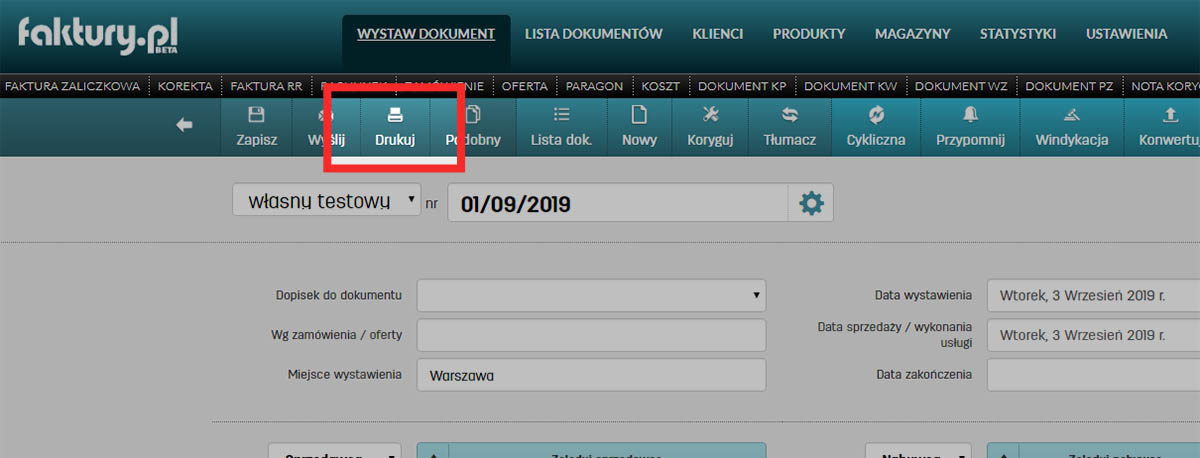Screen dimensions: 1200x458
Task: Open Lista dok. from the toolbar
Action: (x=561, y=126)
